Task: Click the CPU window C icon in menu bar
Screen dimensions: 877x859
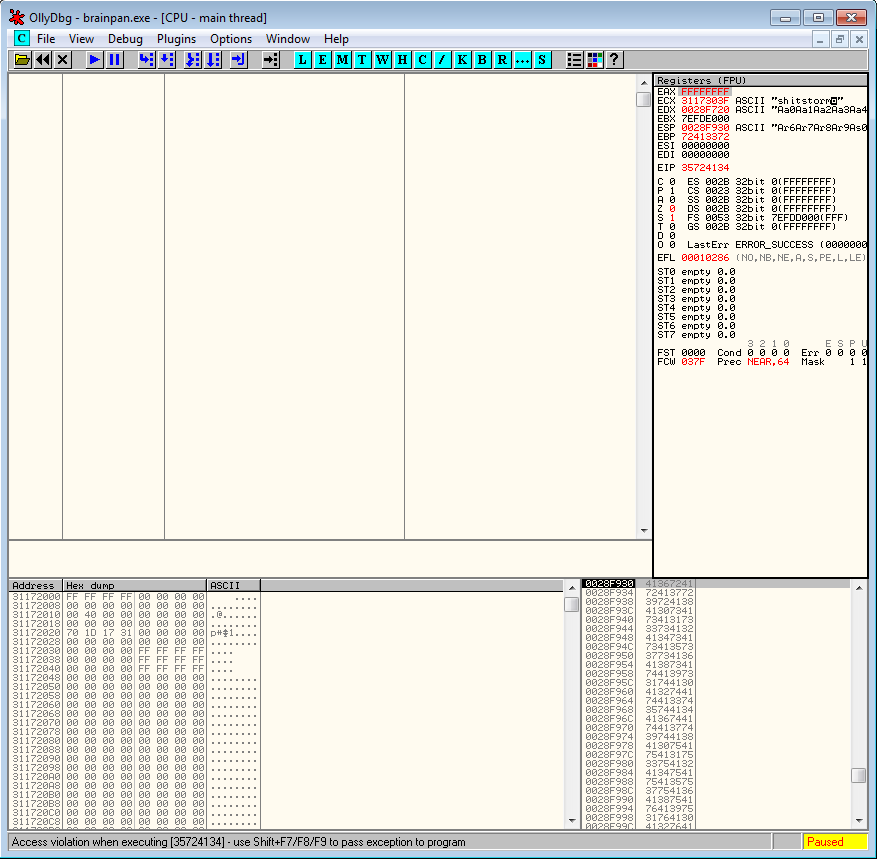Action: (21, 39)
